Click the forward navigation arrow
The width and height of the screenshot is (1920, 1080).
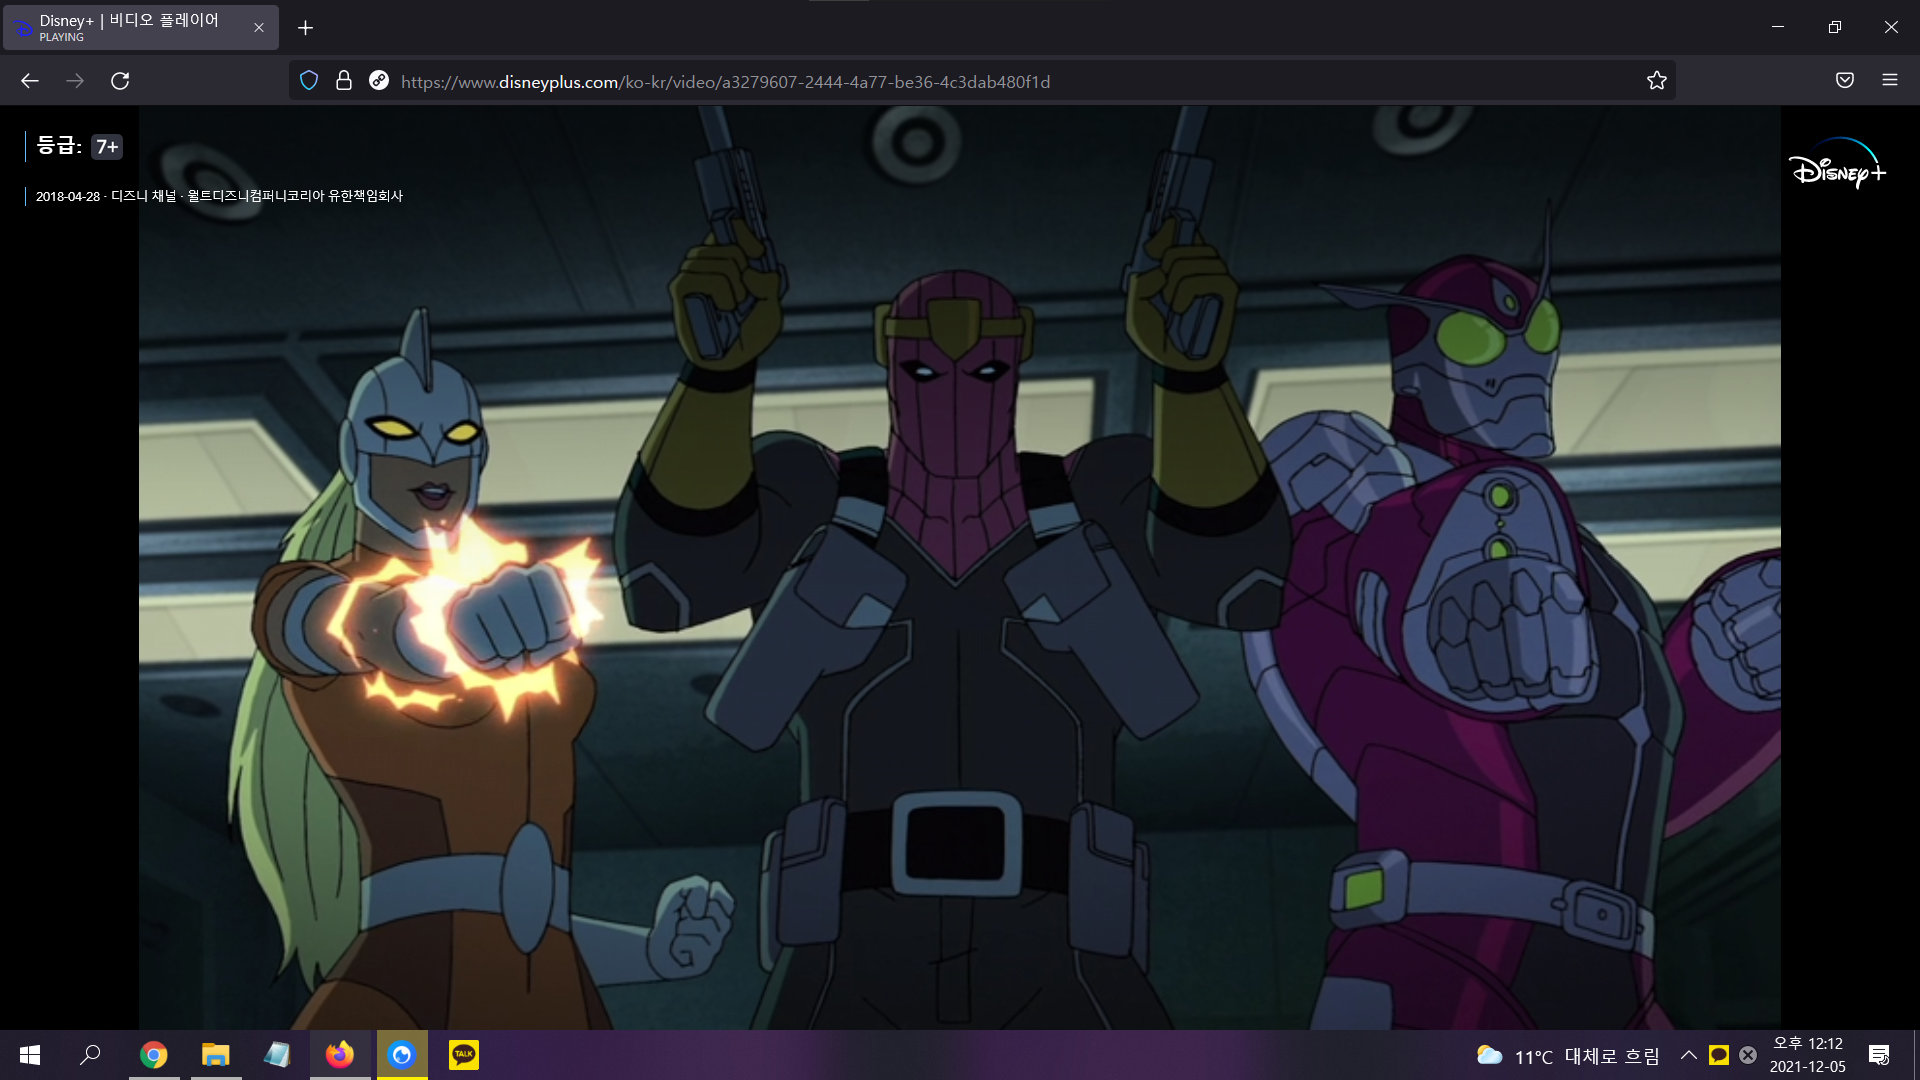click(75, 81)
